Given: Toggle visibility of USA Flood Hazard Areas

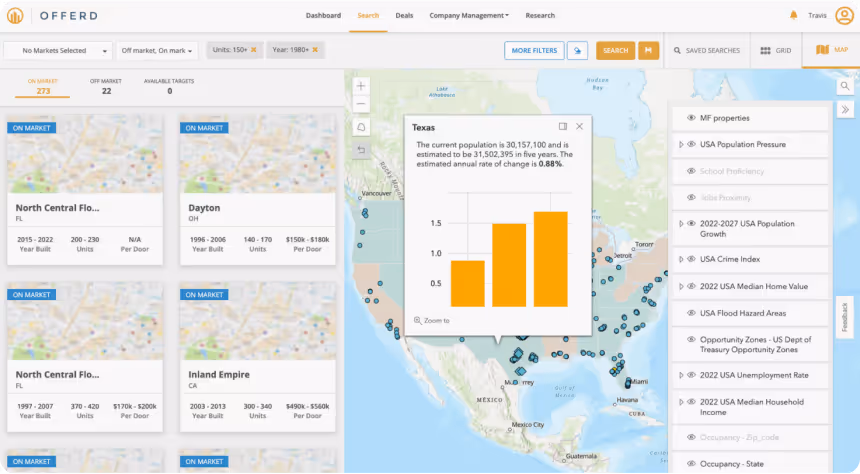Looking at the screenshot, I should click(691, 313).
